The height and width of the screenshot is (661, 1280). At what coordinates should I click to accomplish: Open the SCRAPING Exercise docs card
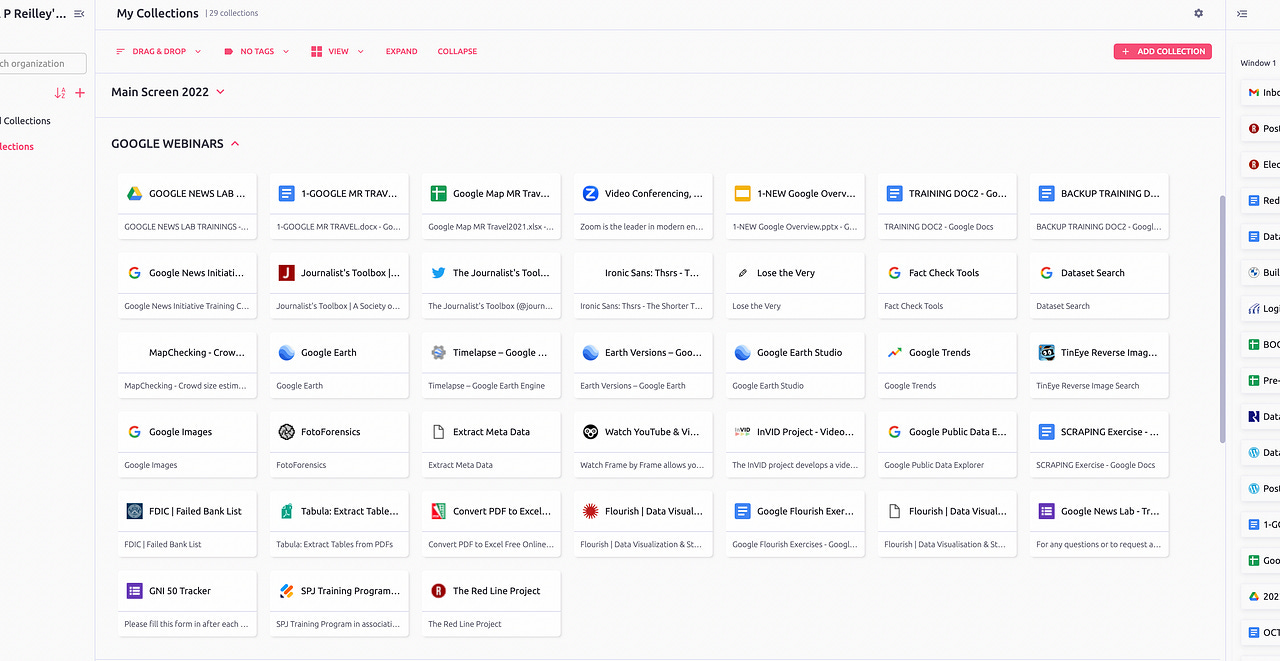coord(1099,444)
